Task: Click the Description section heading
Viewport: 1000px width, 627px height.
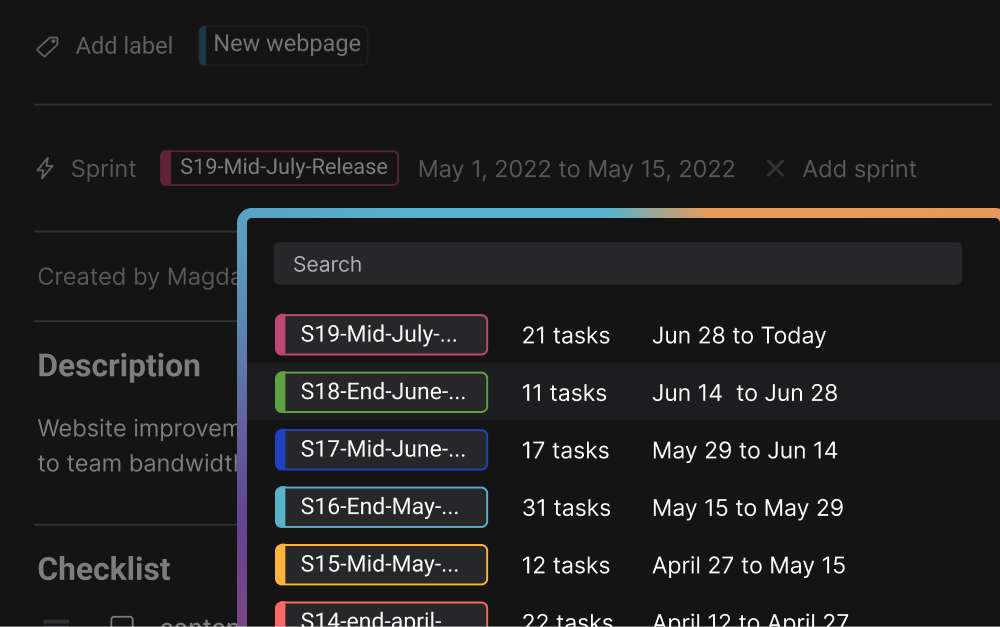Action: [119, 366]
